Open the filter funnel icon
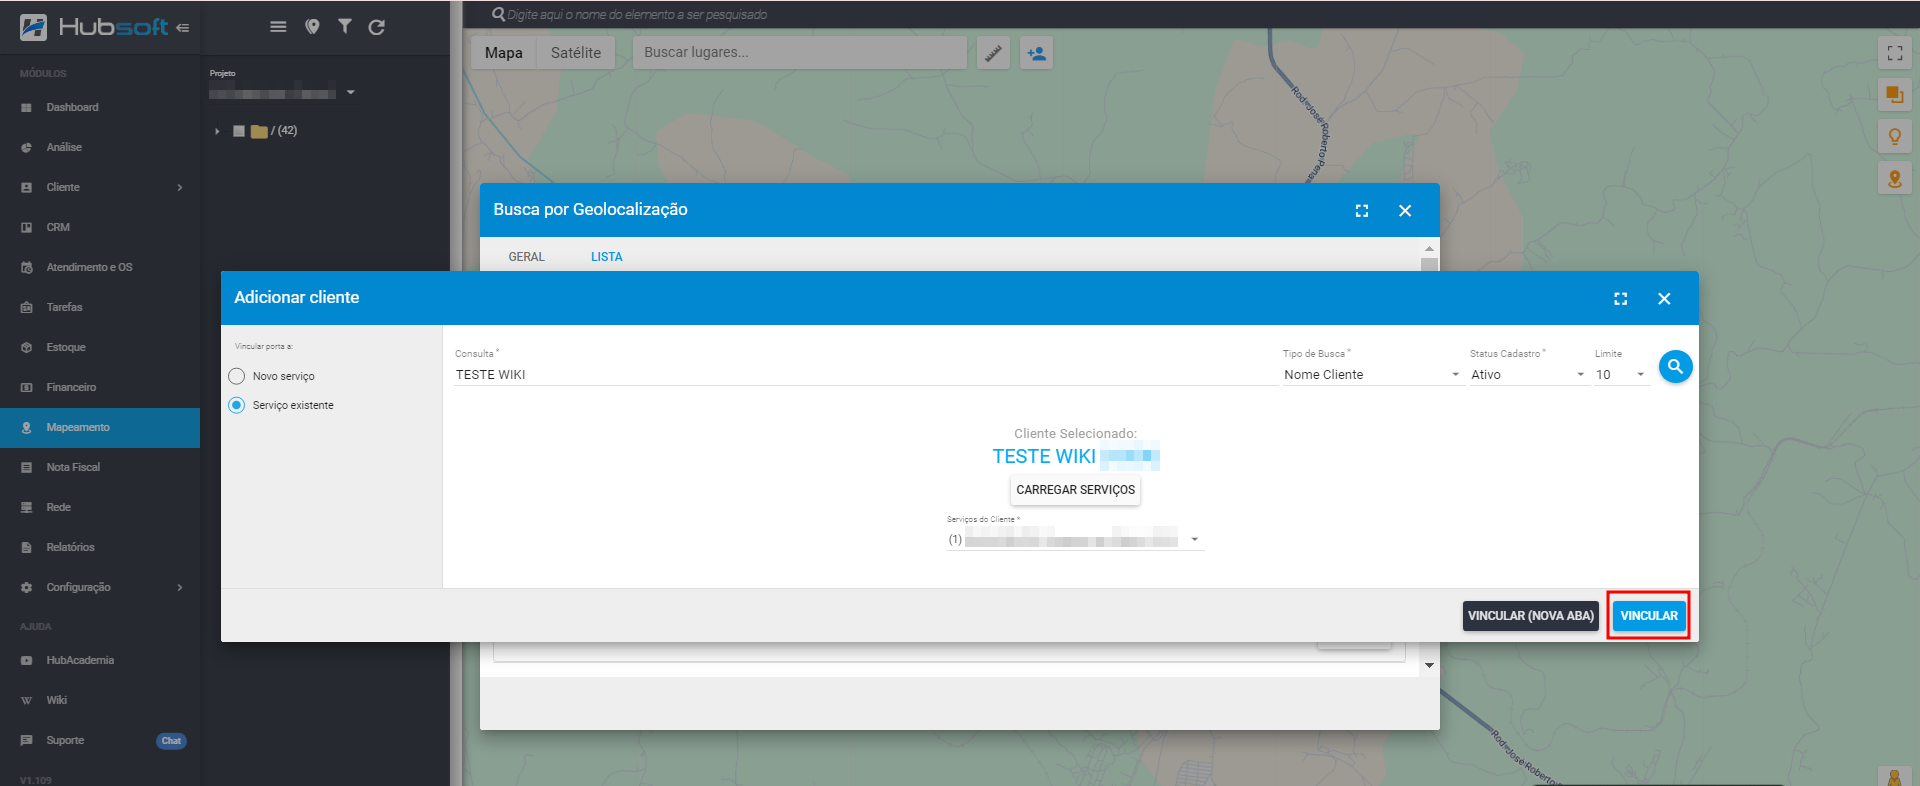1920x786 pixels. pos(344,27)
